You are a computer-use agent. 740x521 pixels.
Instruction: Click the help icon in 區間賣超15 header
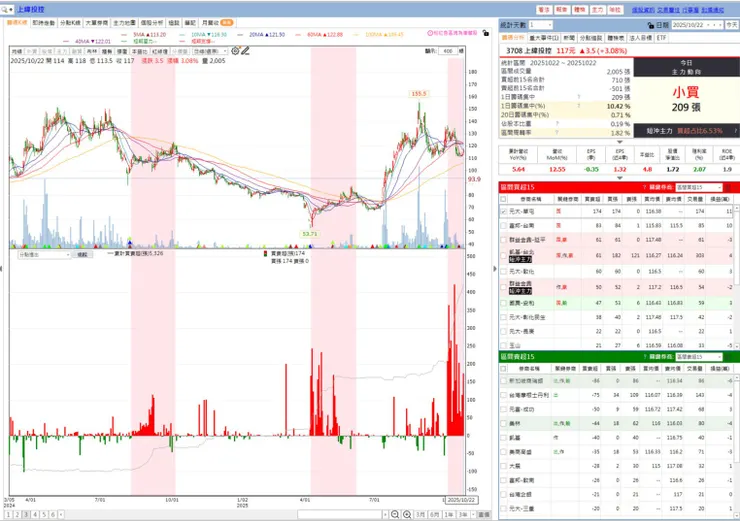[644, 357]
